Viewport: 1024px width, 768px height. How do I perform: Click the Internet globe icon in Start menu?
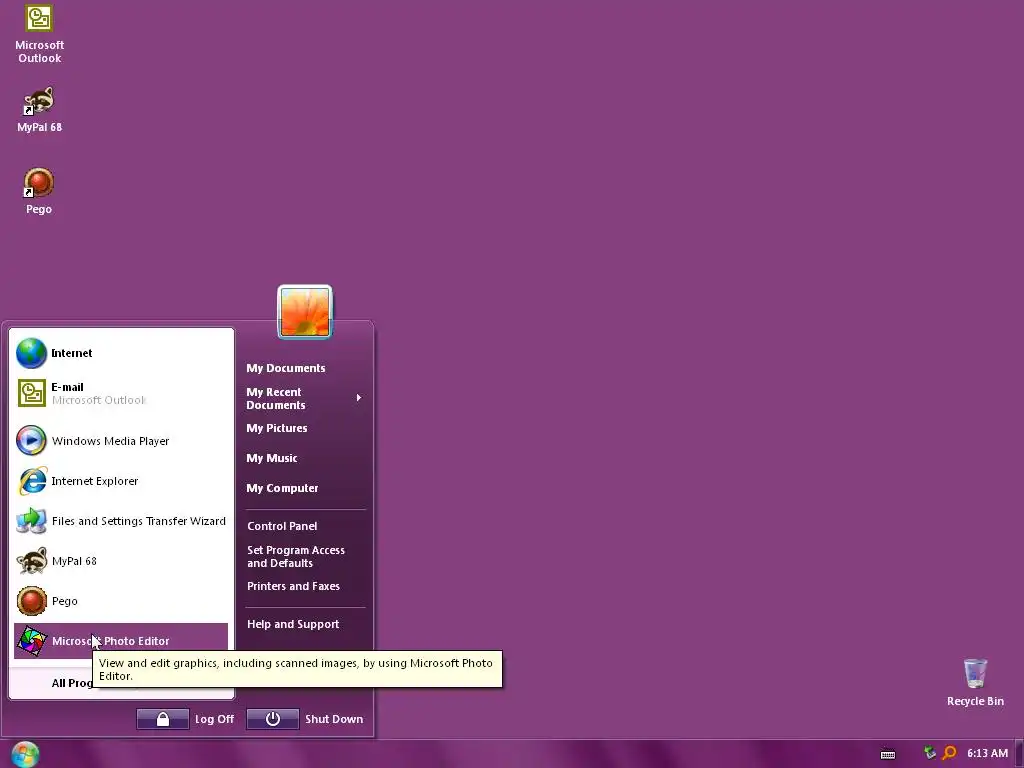click(x=31, y=353)
